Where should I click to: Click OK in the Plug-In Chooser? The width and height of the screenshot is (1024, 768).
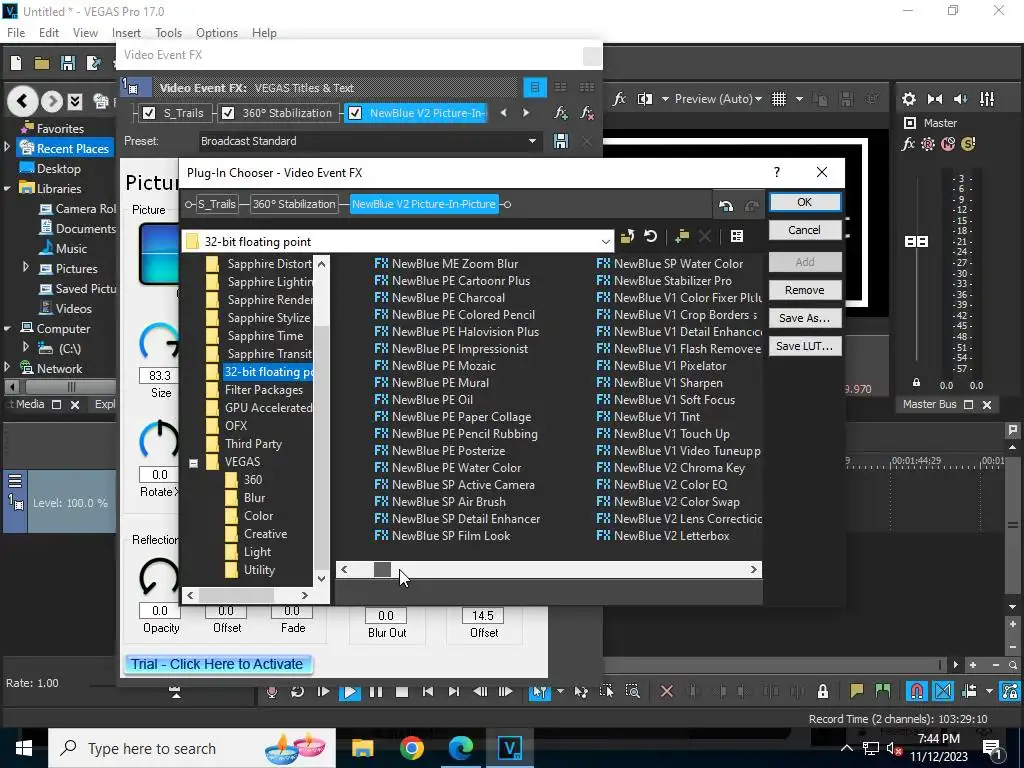point(805,202)
